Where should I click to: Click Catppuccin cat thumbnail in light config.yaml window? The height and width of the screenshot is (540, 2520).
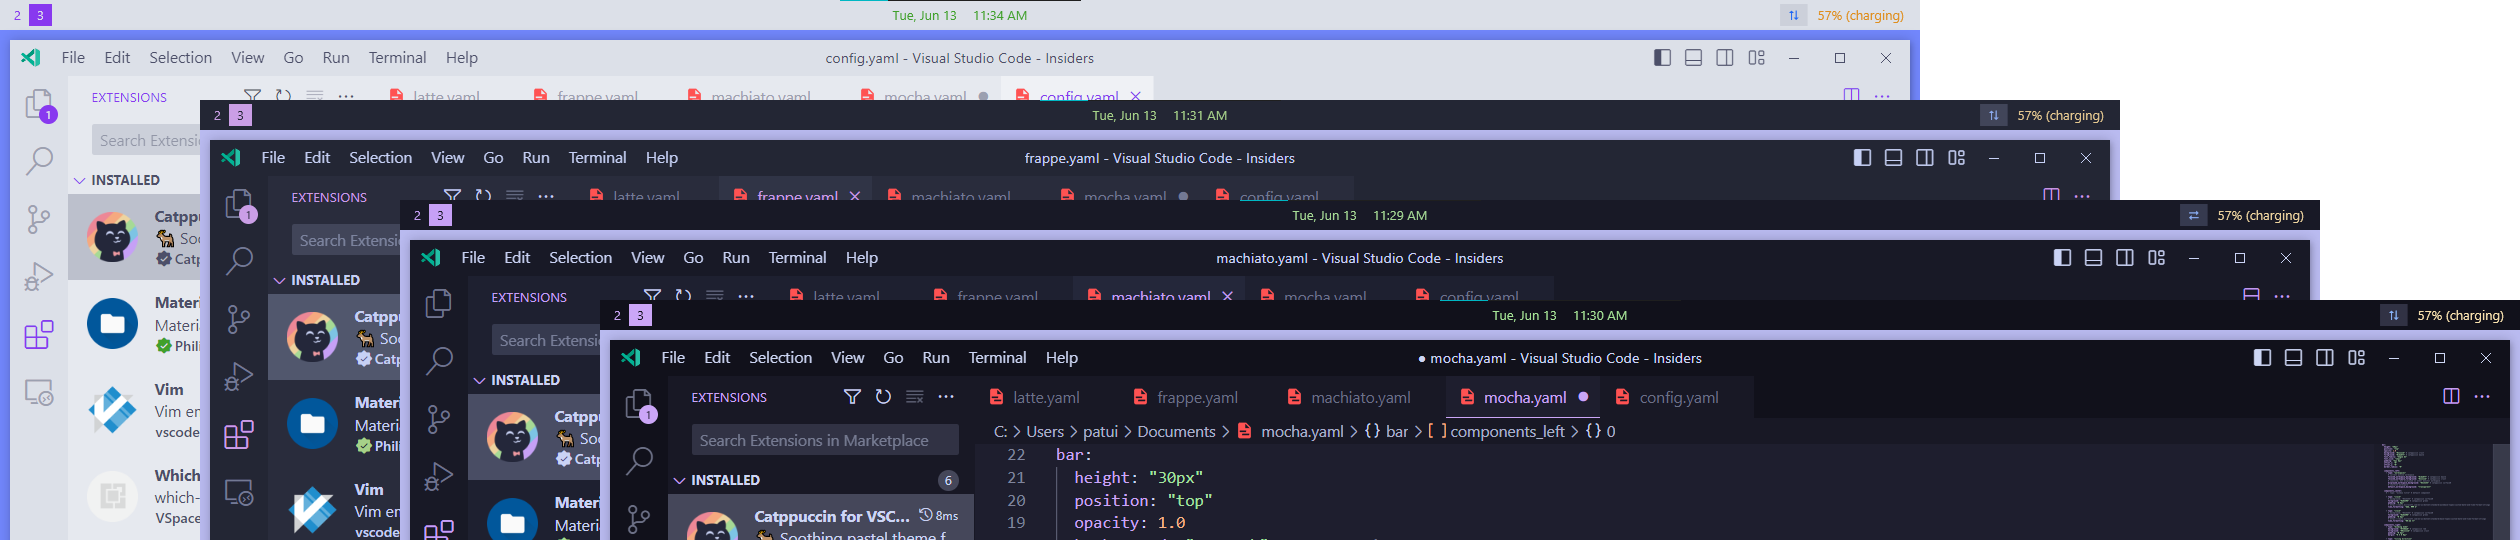click(112, 237)
